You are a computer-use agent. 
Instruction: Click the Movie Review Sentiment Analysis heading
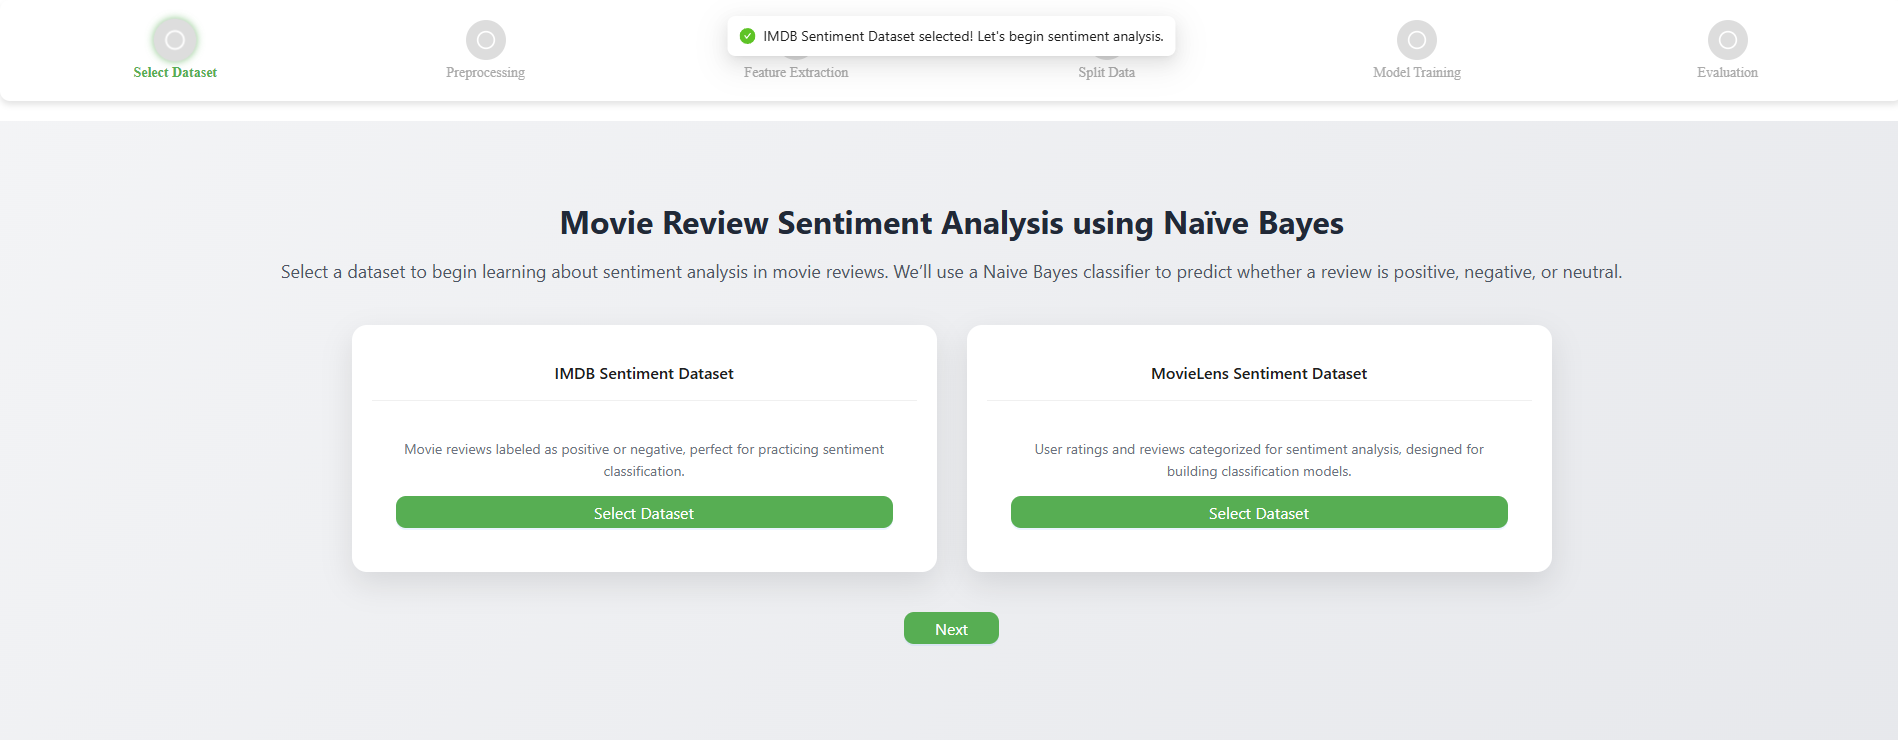[951, 222]
